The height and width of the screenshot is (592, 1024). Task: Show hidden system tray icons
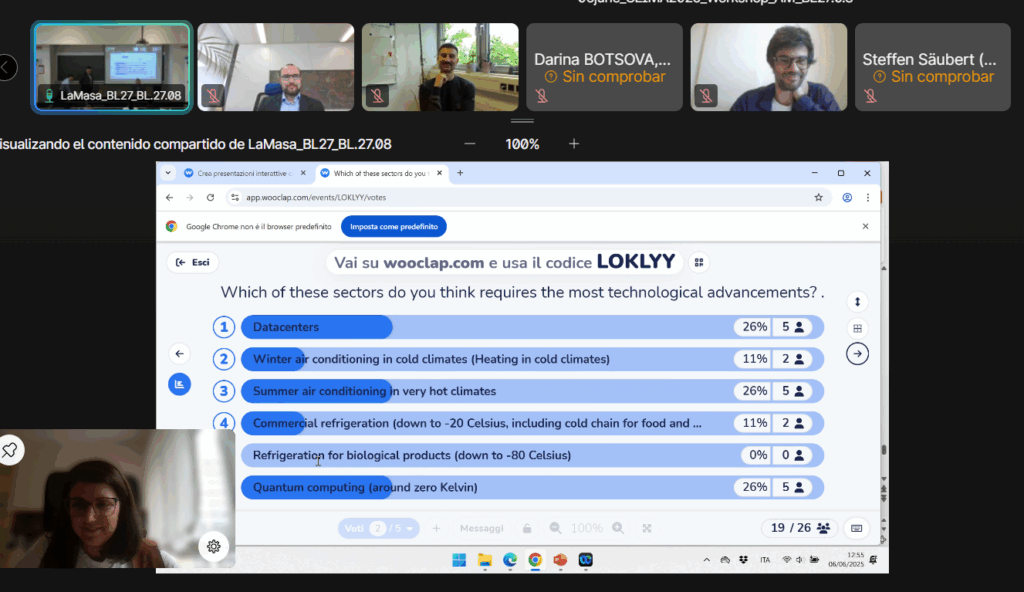click(x=707, y=560)
